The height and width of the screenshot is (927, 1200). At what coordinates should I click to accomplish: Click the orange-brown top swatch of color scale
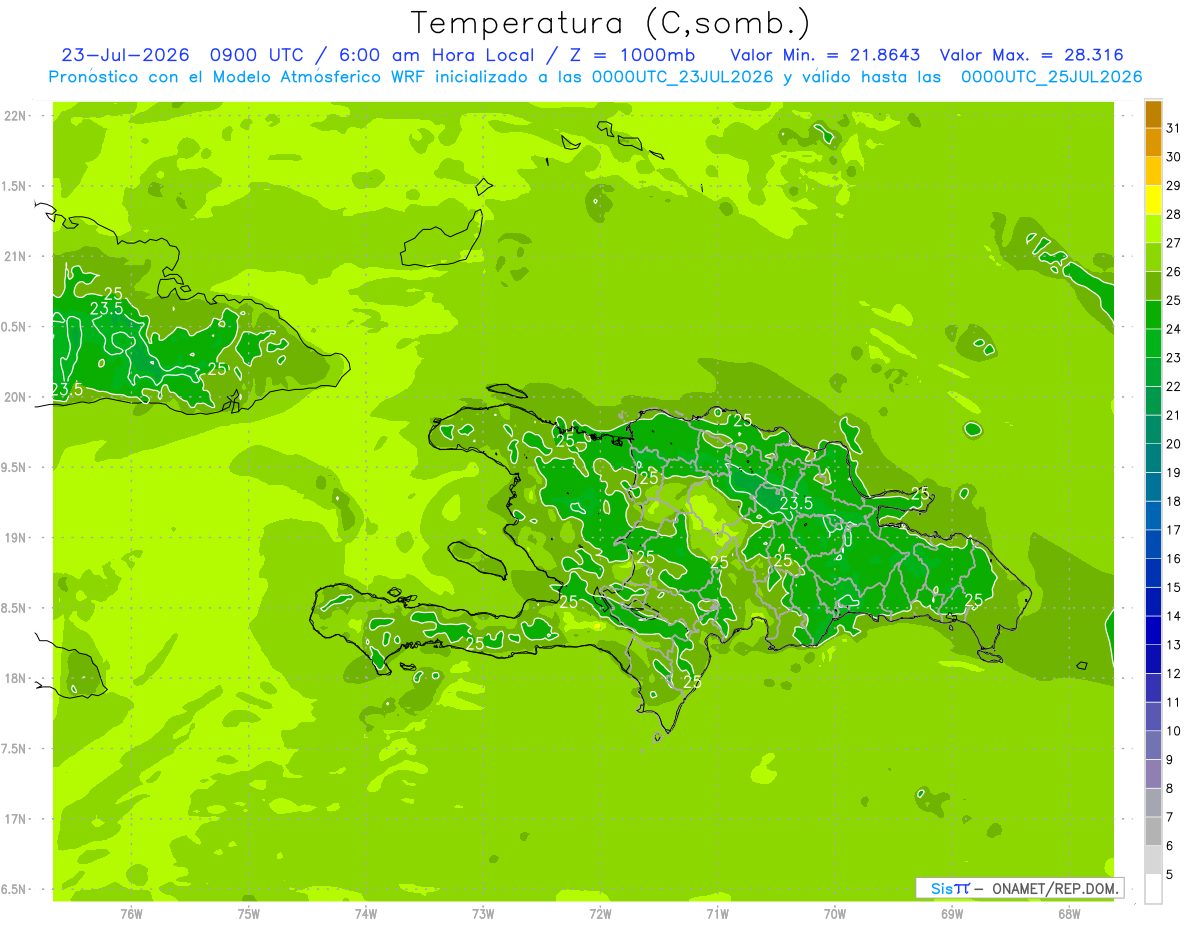pos(1153,115)
